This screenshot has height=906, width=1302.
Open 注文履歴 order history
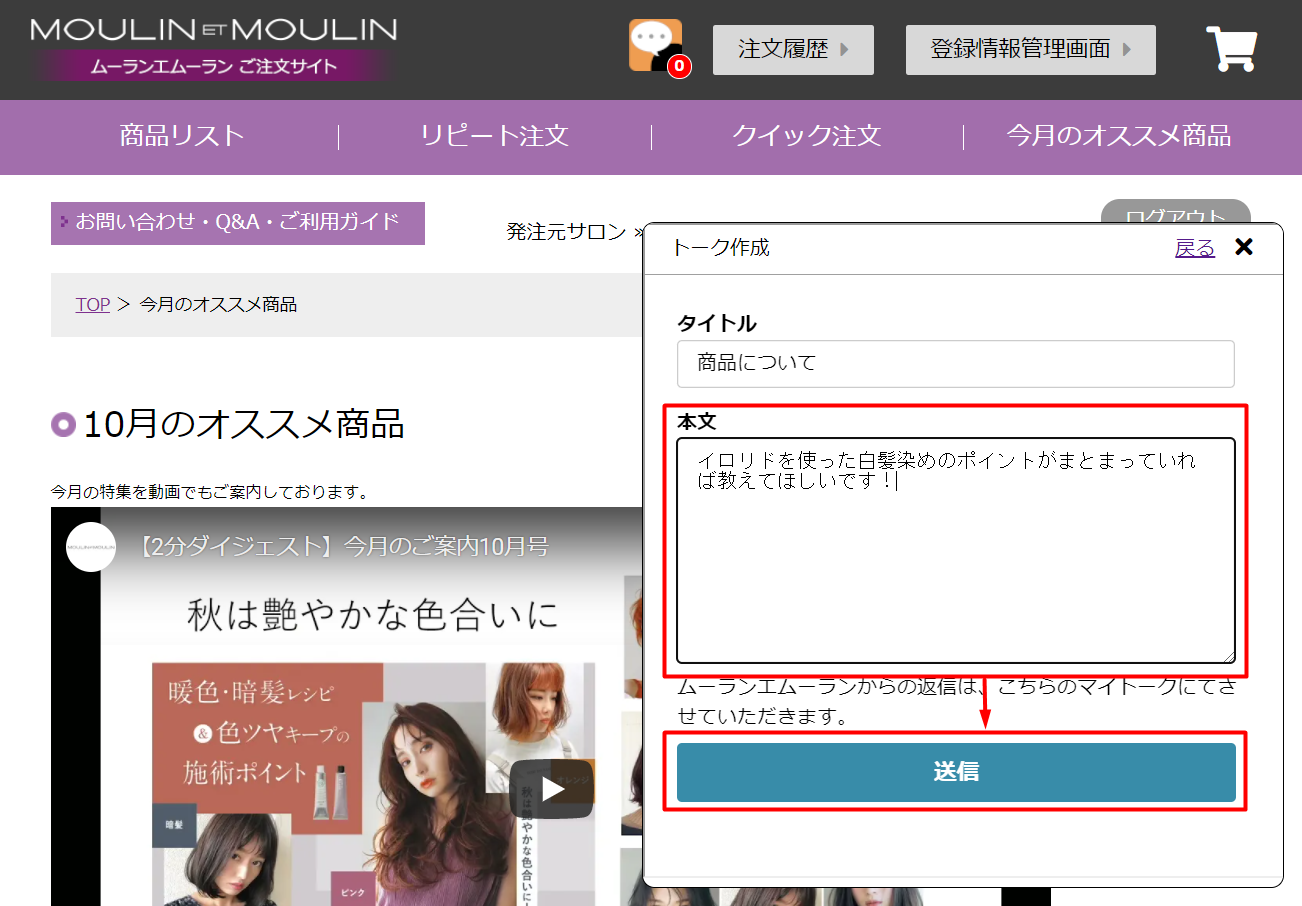pyautogui.click(x=793, y=50)
